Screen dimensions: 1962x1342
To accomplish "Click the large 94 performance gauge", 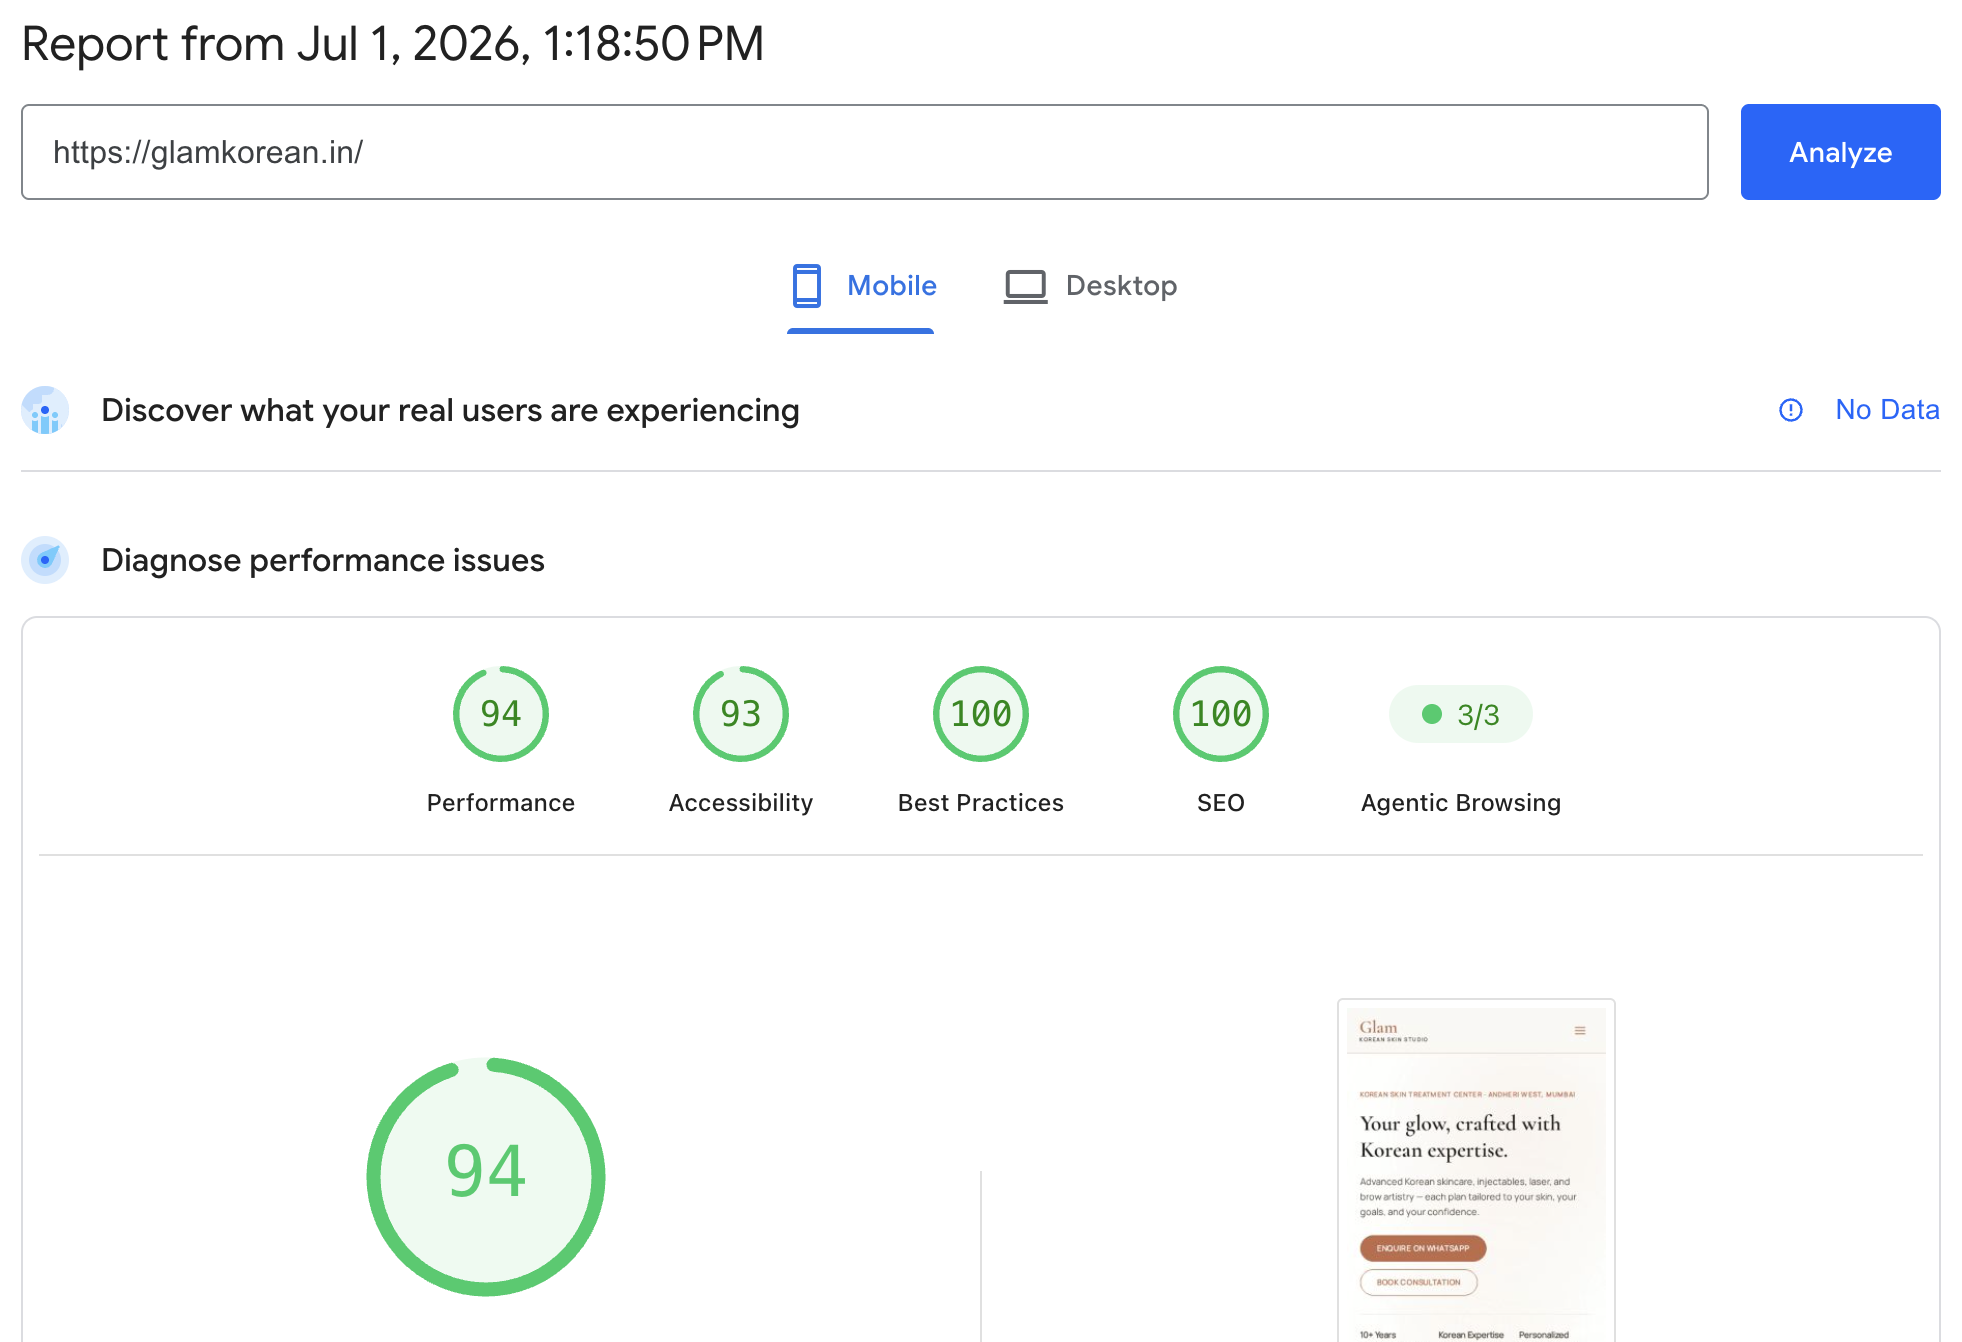I will coord(486,1176).
